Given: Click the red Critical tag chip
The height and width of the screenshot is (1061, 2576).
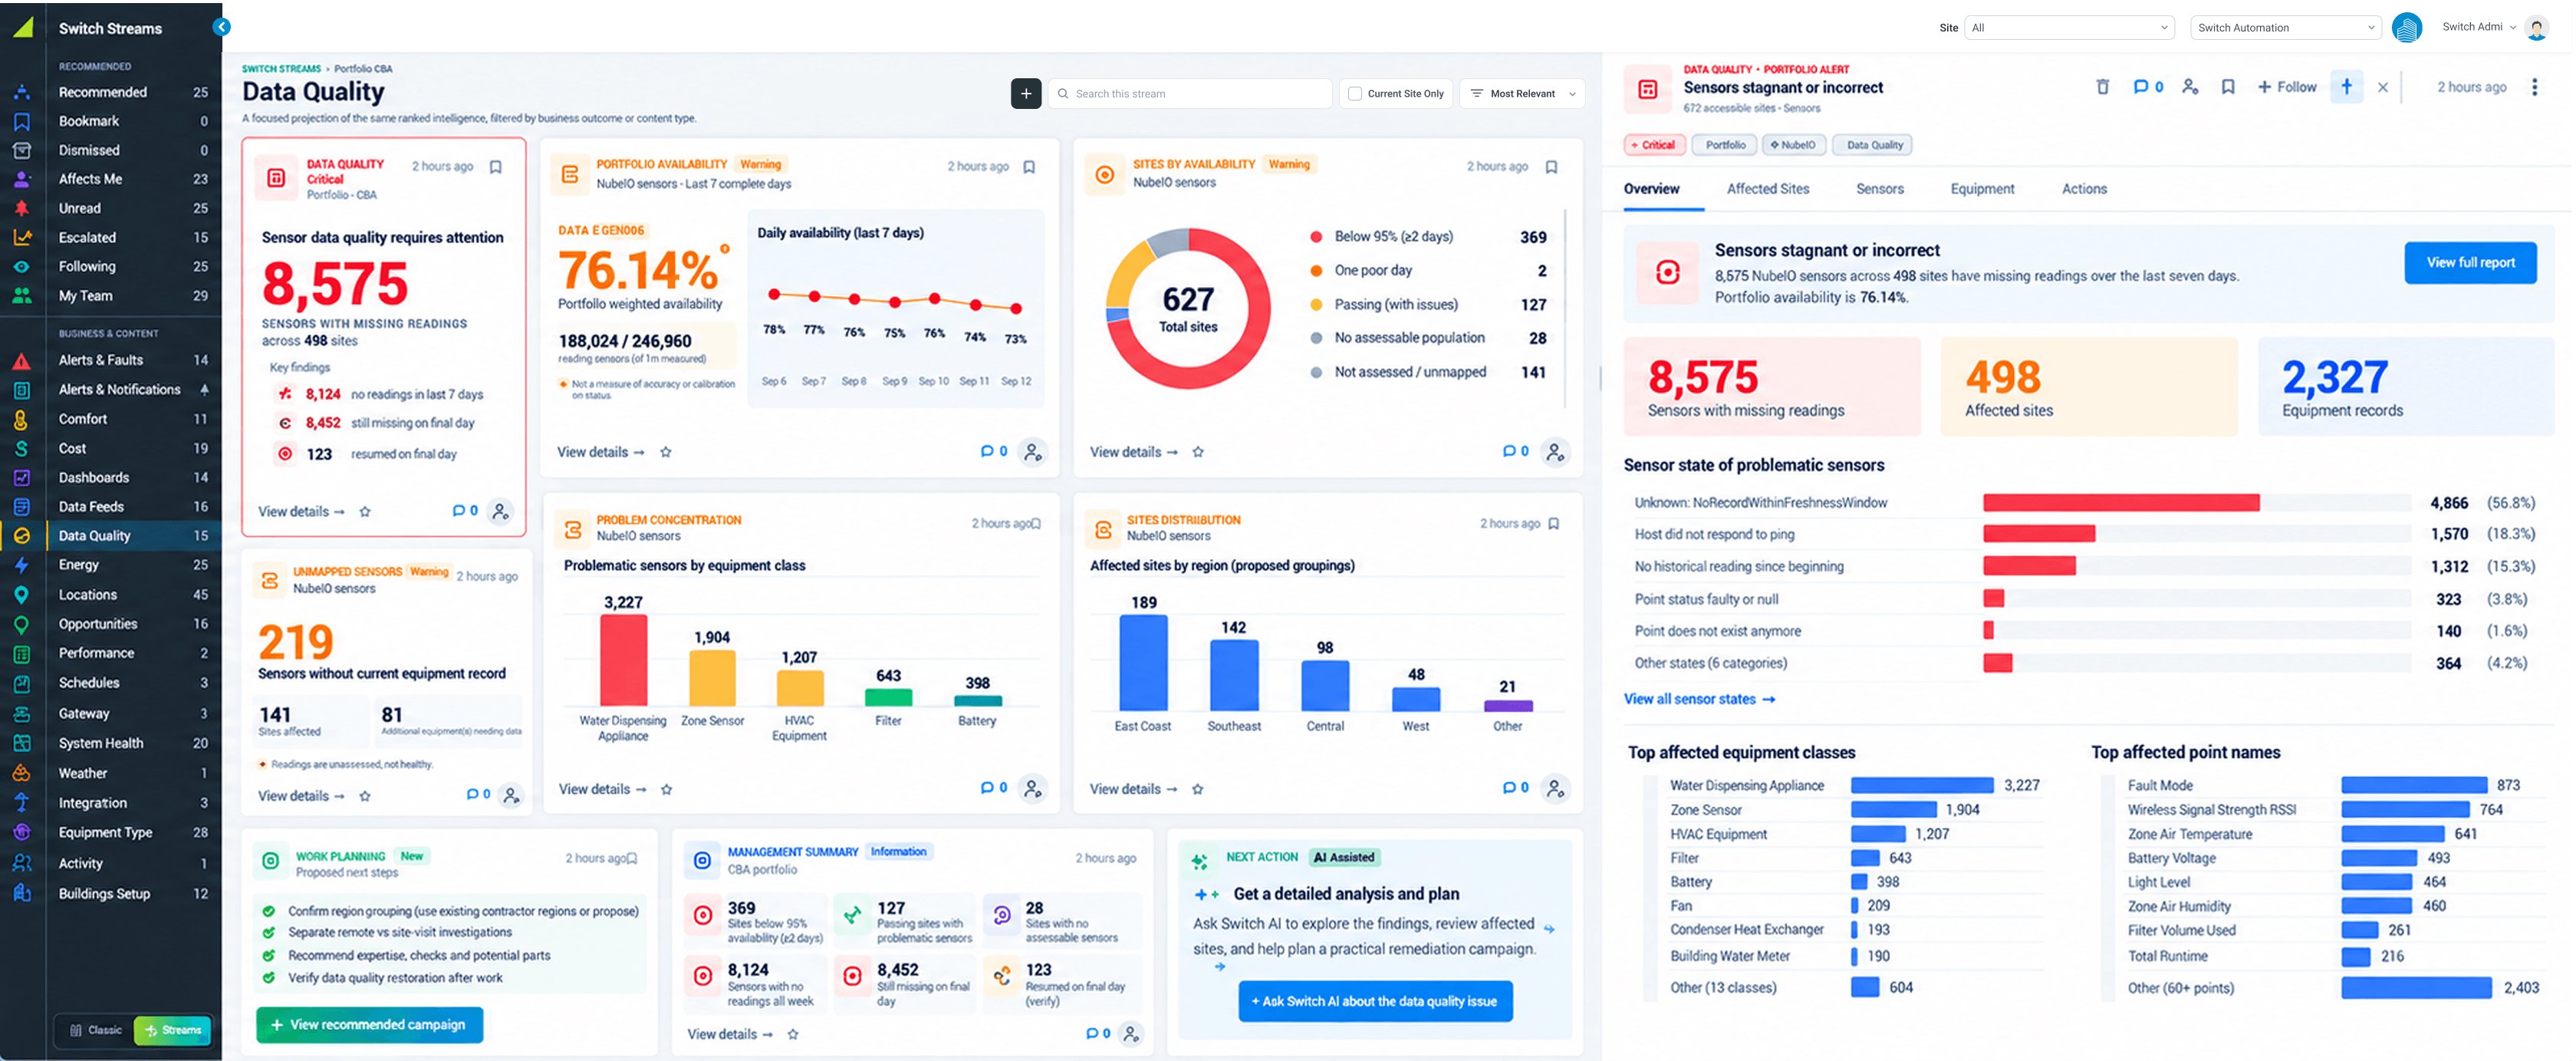Looking at the screenshot, I should click(1654, 145).
